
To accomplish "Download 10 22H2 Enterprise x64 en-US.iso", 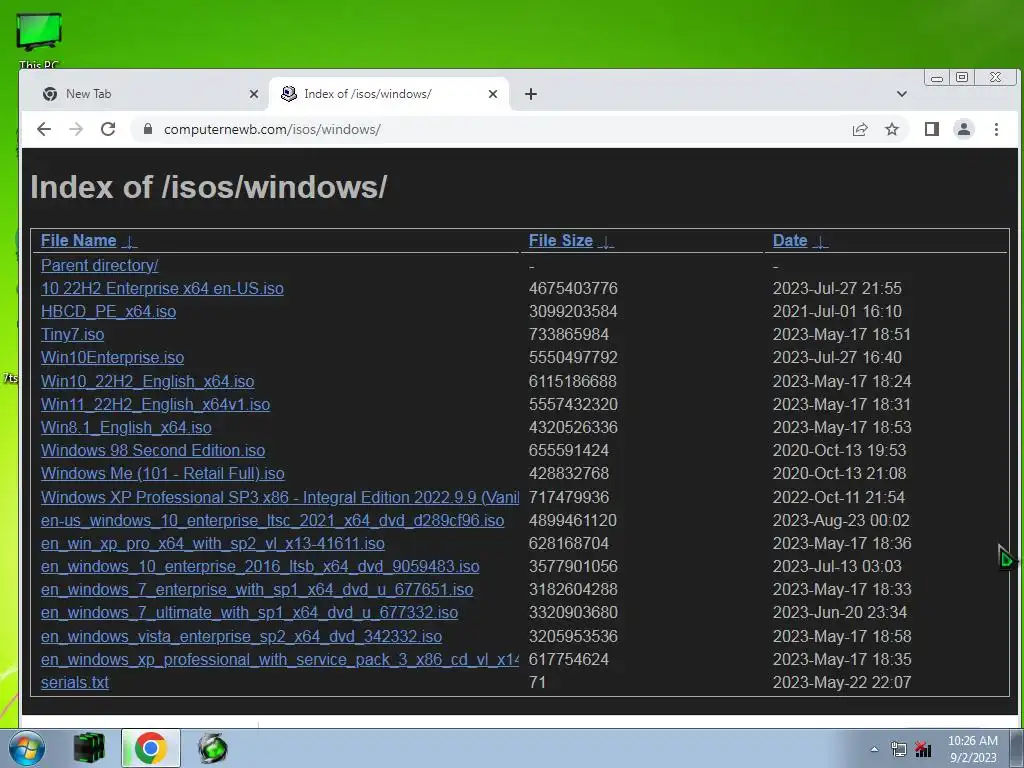I will coord(162,288).
